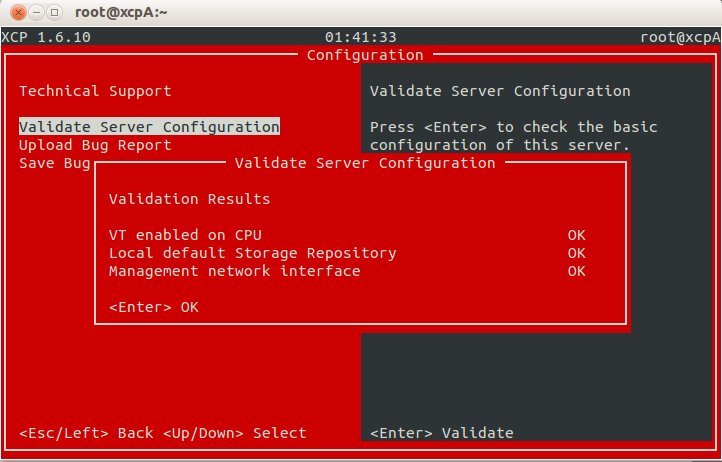Click the Validation Results heading

coord(189,199)
